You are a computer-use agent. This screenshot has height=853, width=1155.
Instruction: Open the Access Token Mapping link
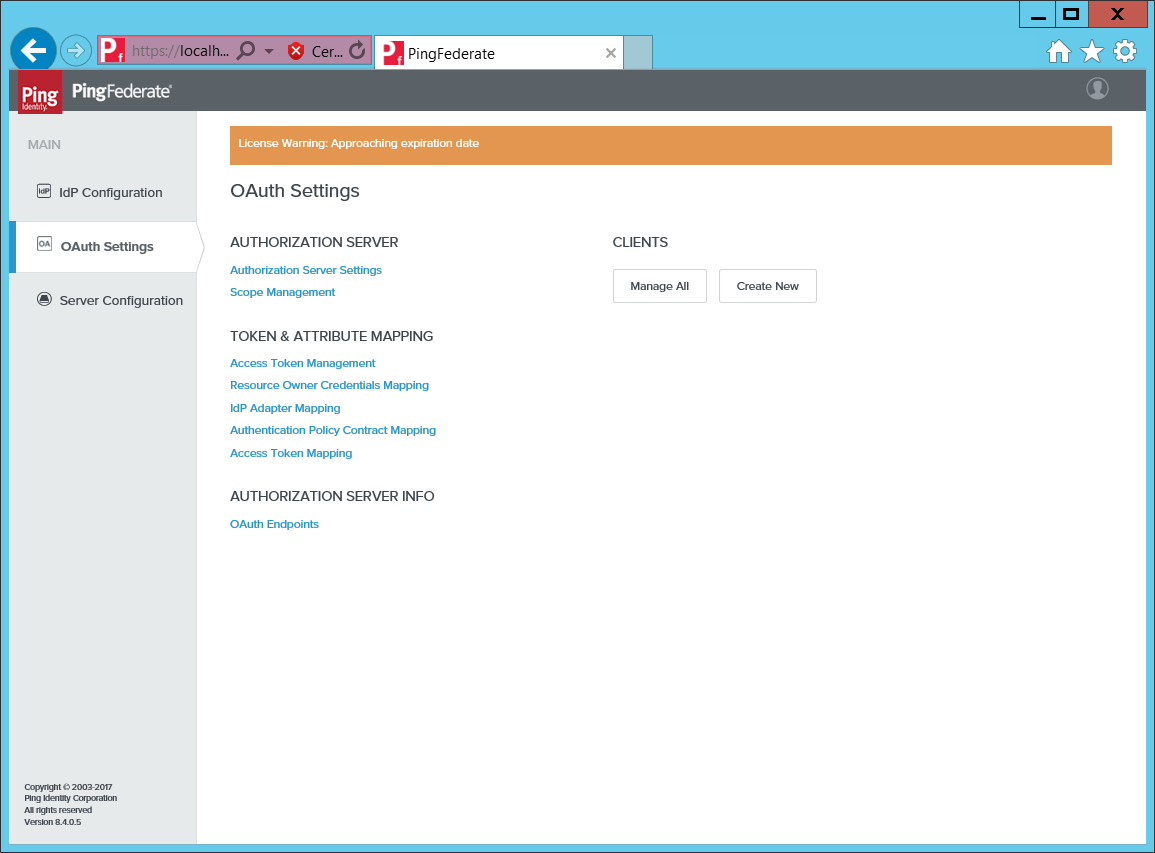[x=291, y=453]
